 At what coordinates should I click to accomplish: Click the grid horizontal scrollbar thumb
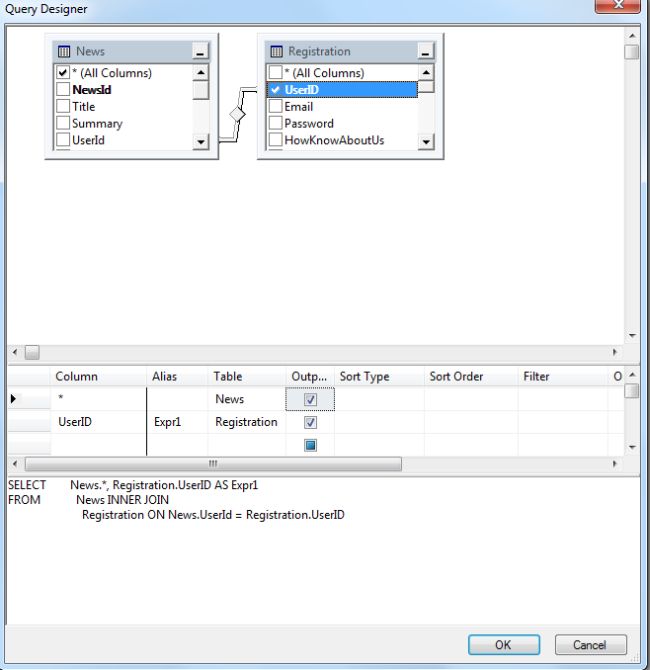213,464
